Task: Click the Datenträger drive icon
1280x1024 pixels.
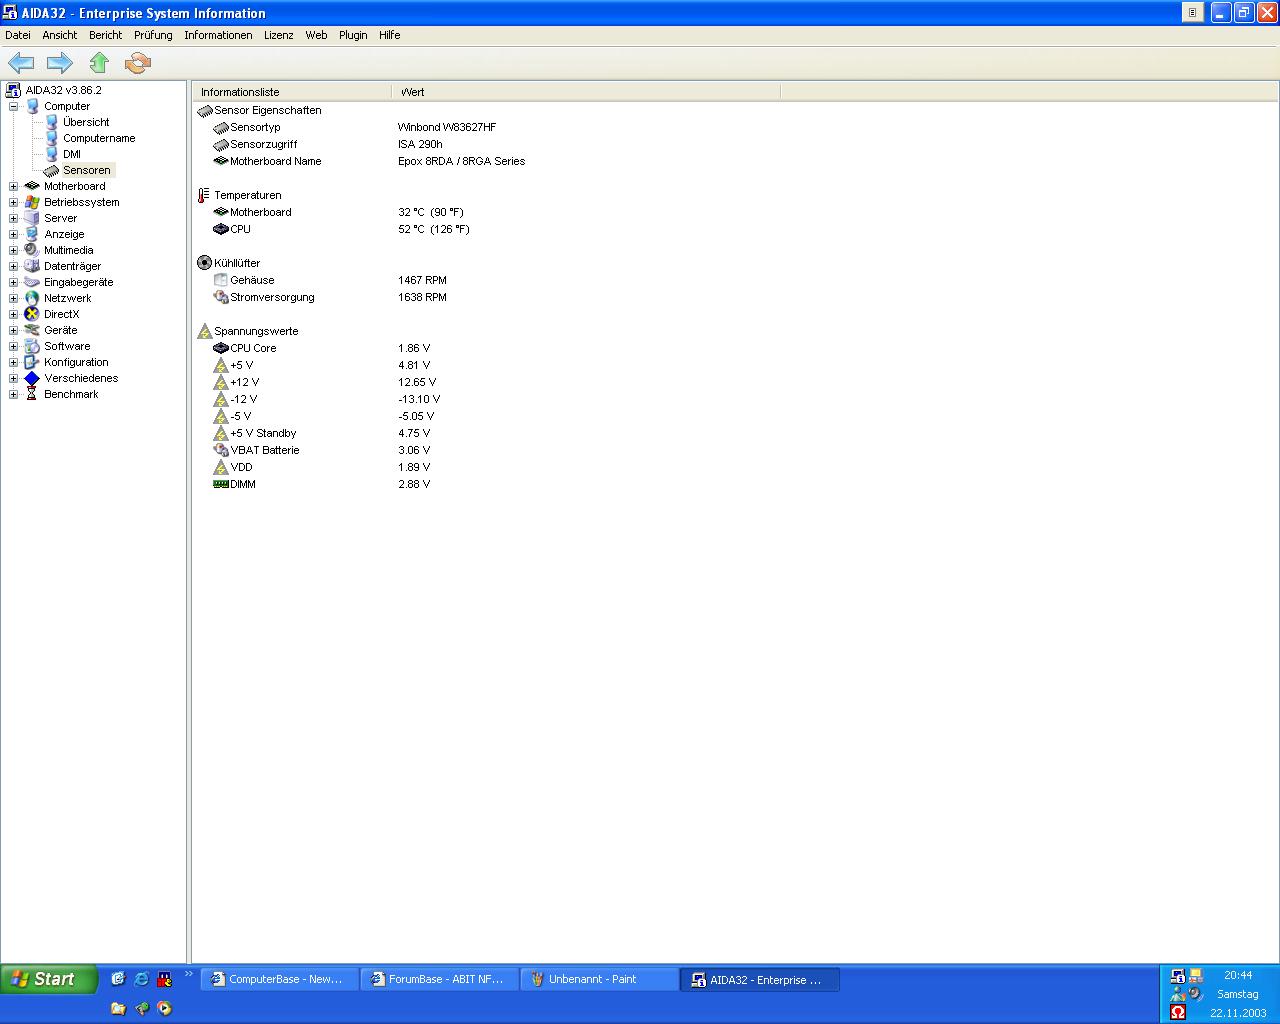Action: click(32, 266)
